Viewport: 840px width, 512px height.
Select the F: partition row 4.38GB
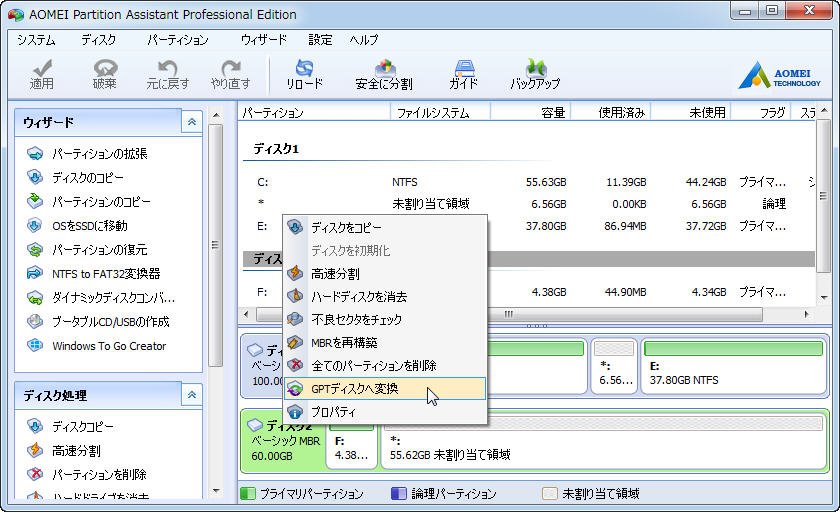[x=528, y=292]
